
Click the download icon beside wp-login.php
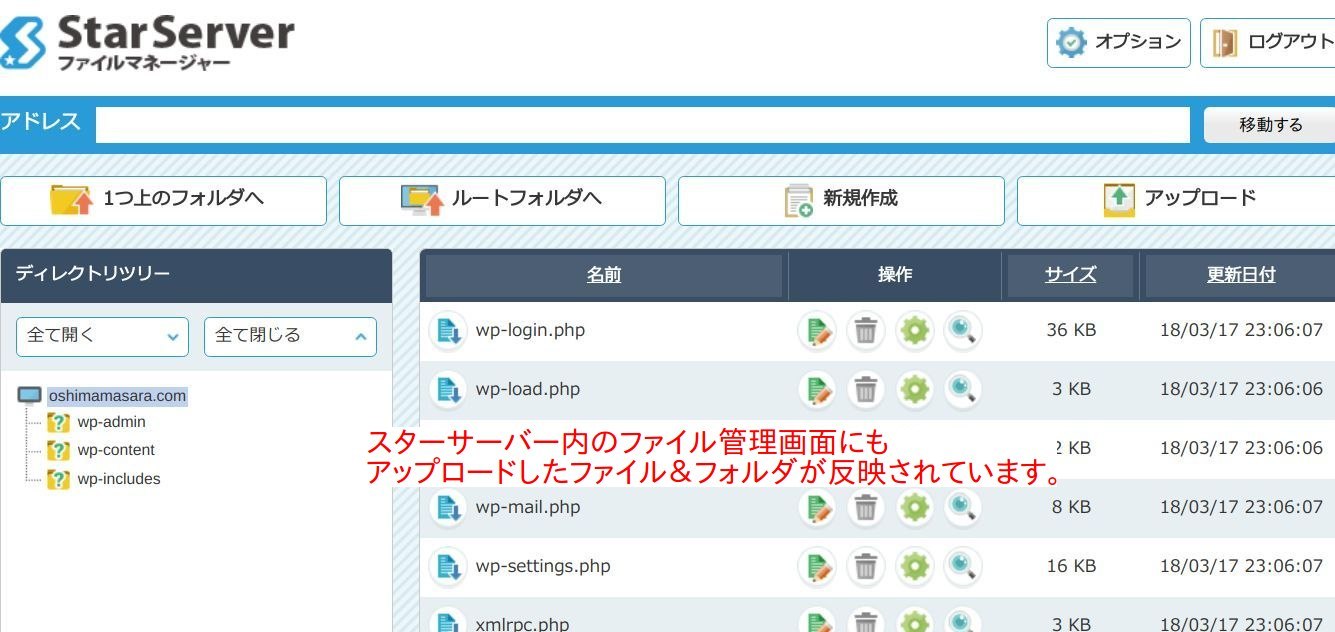(448, 331)
